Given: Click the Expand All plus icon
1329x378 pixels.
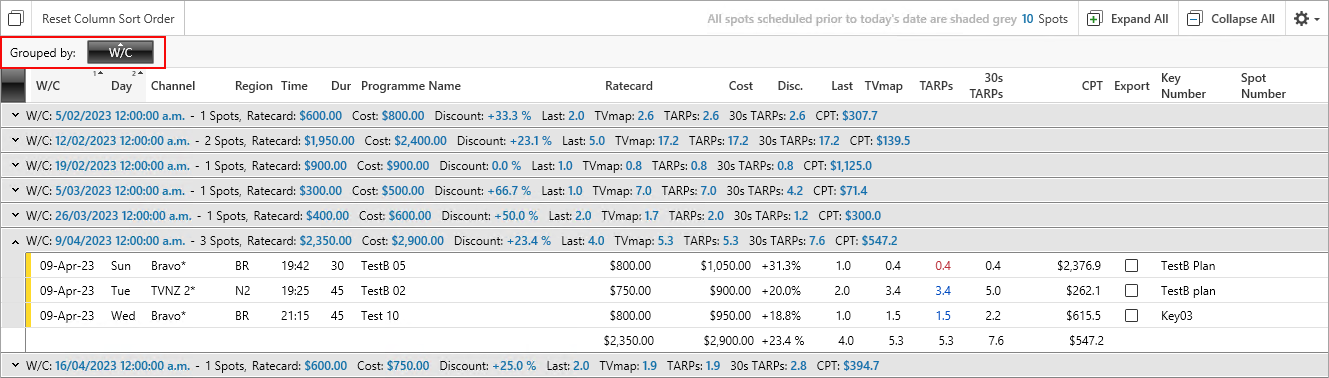Looking at the screenshot, I should click(x=1095, y=18).
